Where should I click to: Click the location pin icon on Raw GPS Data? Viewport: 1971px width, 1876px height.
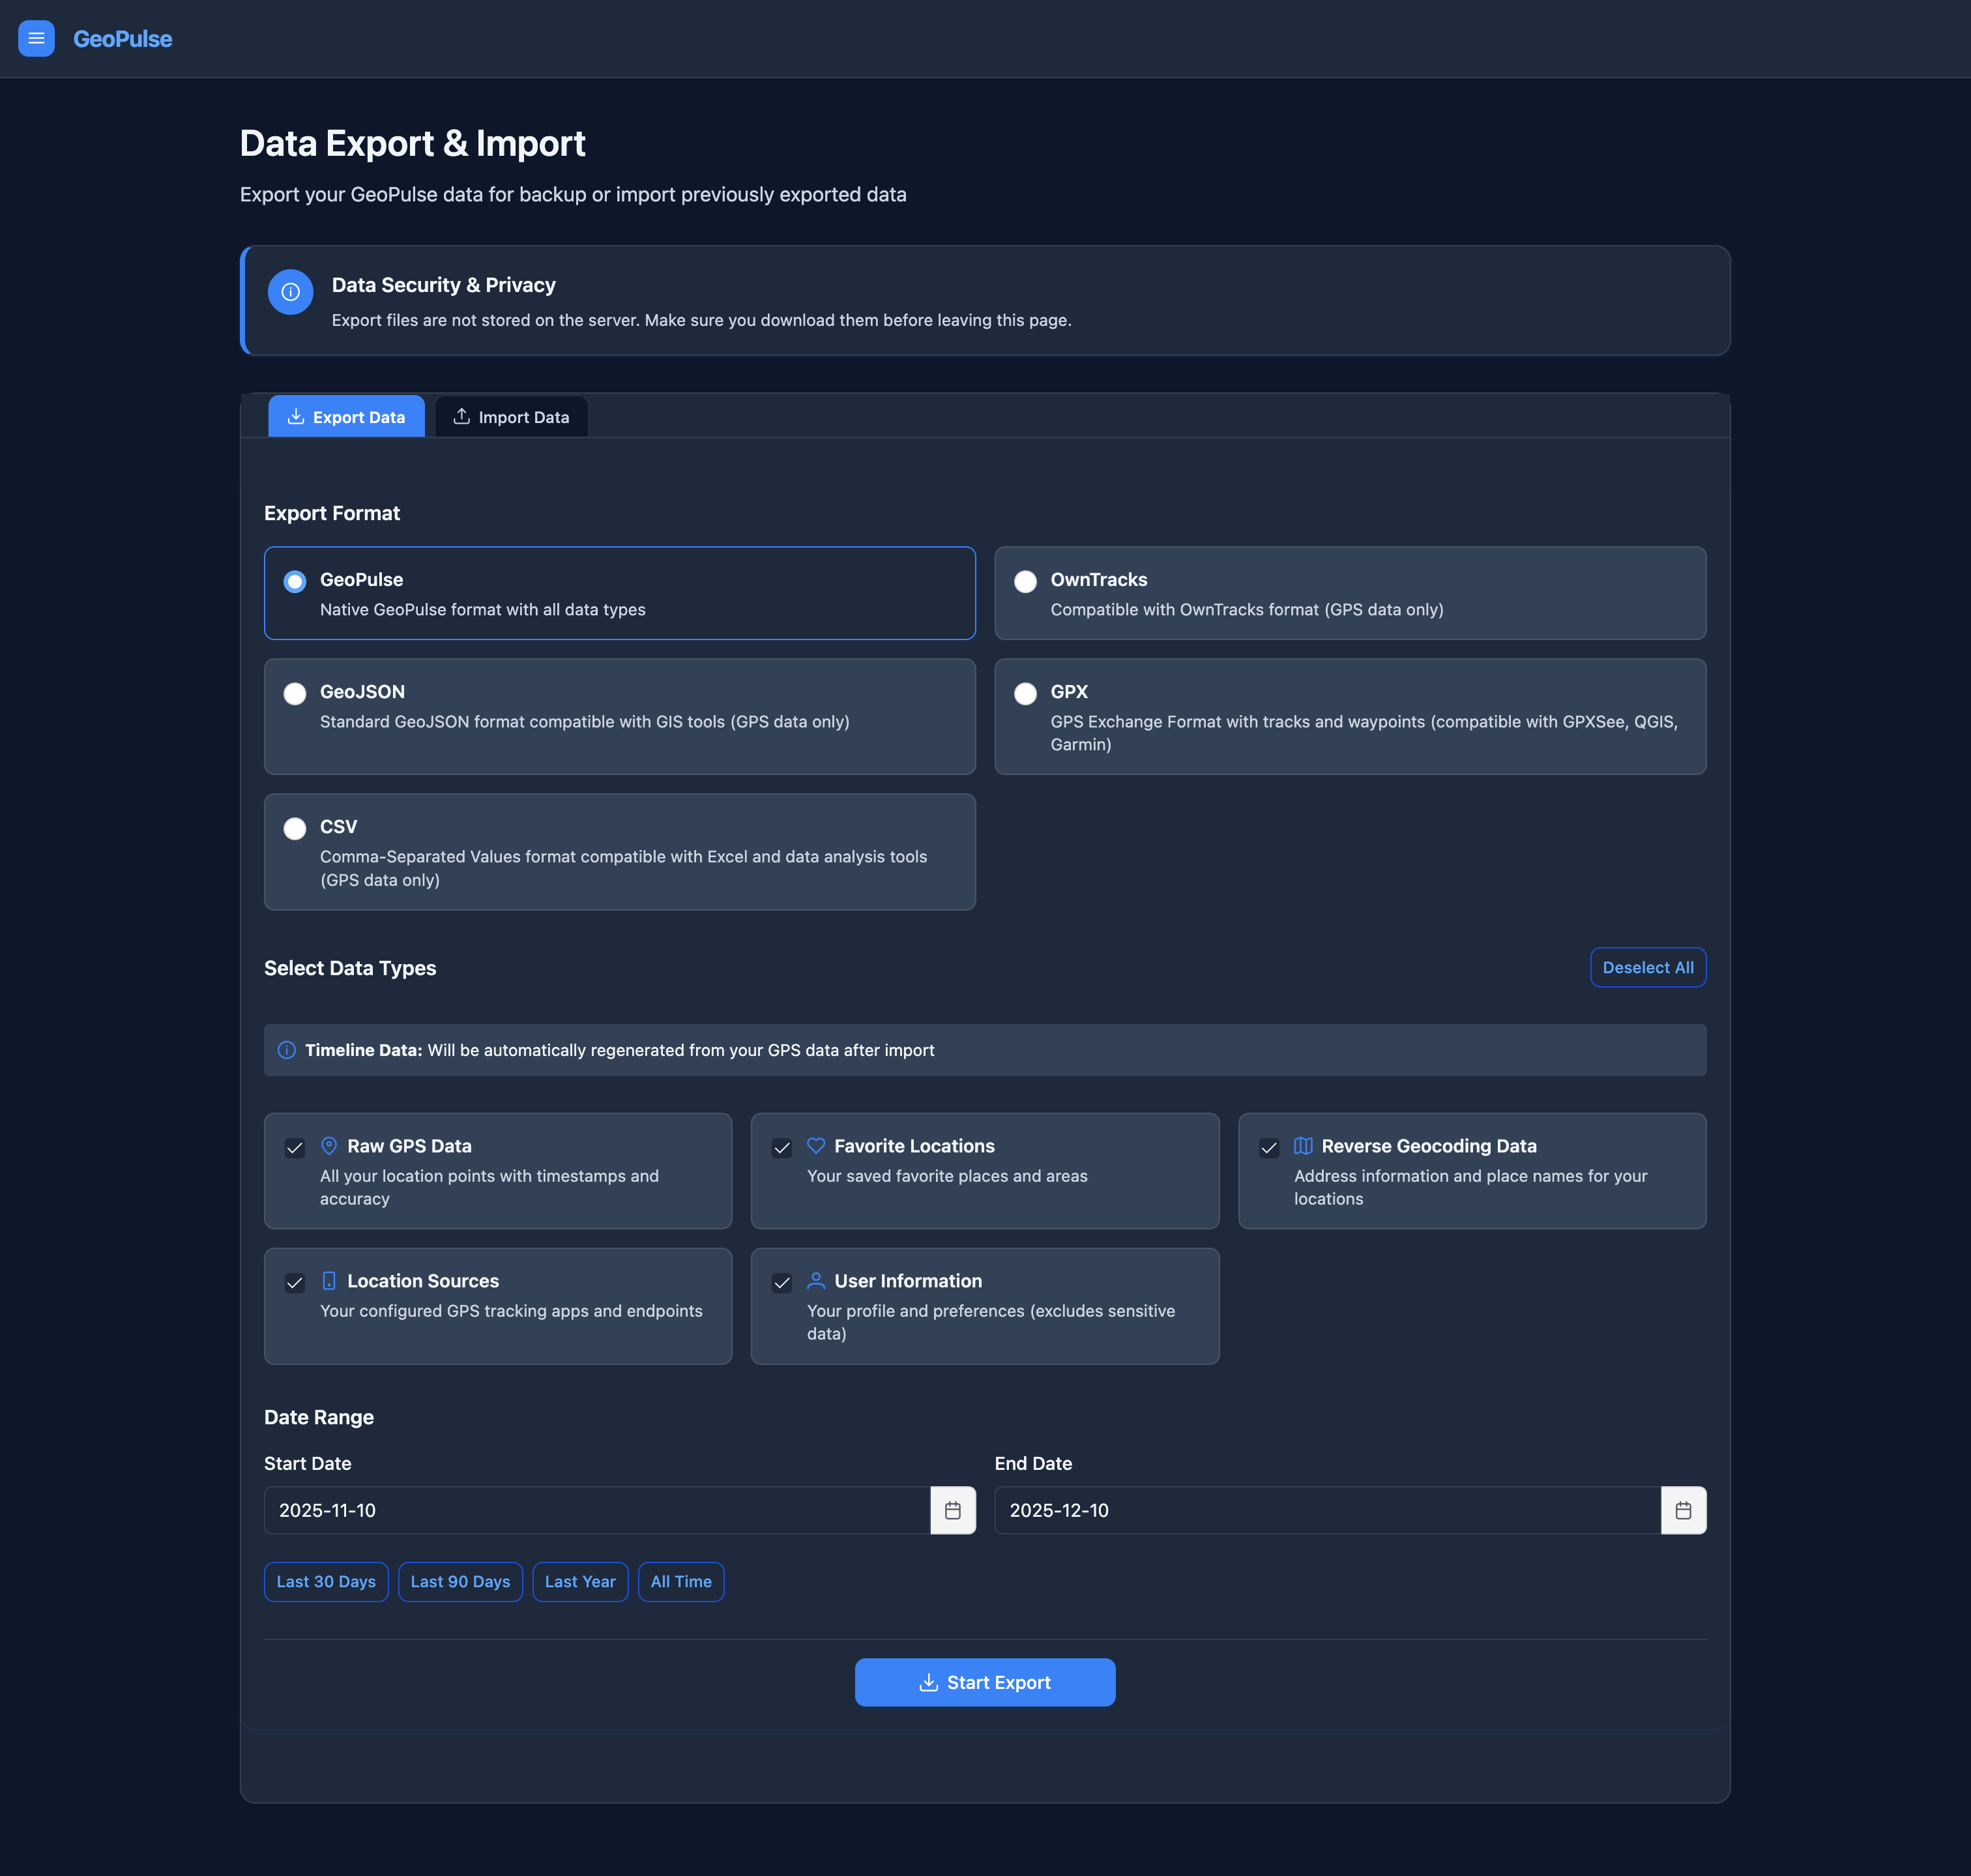(328, 1145)
